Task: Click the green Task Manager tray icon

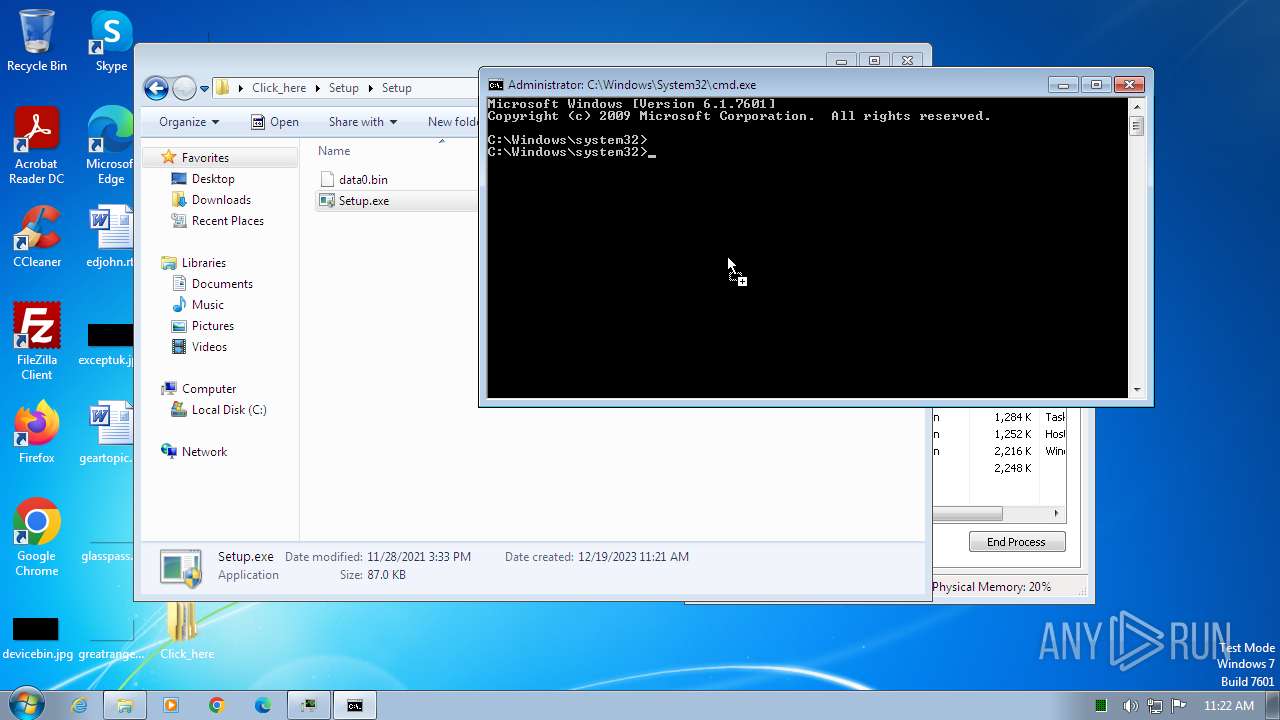Action: [x=1101, y=706]
